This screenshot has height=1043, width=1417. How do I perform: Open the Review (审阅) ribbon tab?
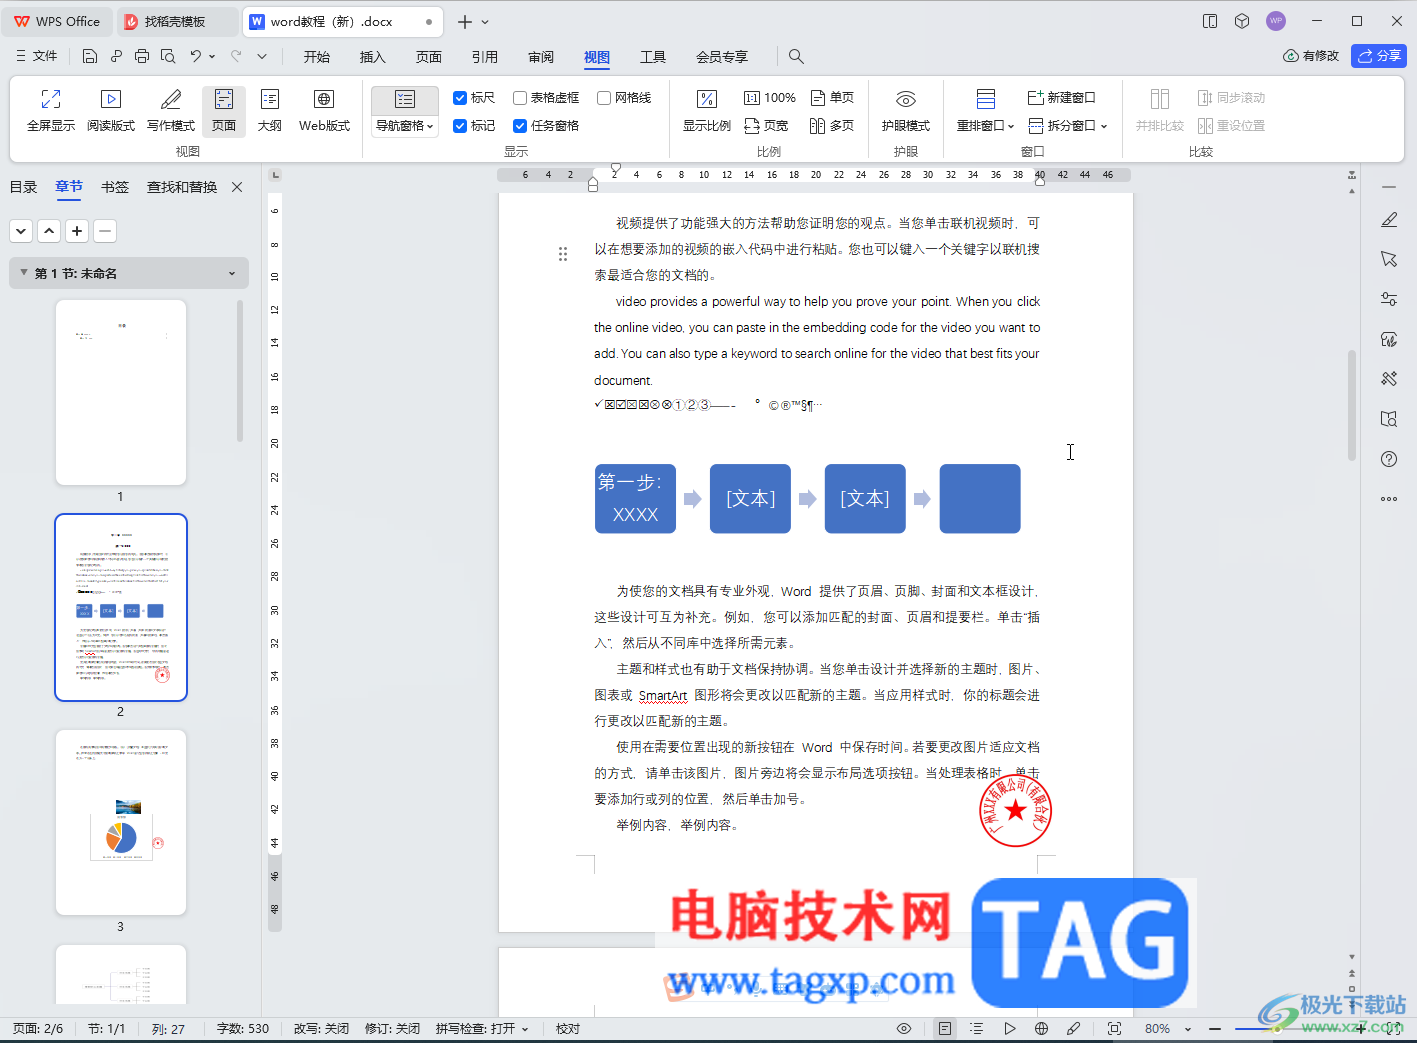(541, 57)
